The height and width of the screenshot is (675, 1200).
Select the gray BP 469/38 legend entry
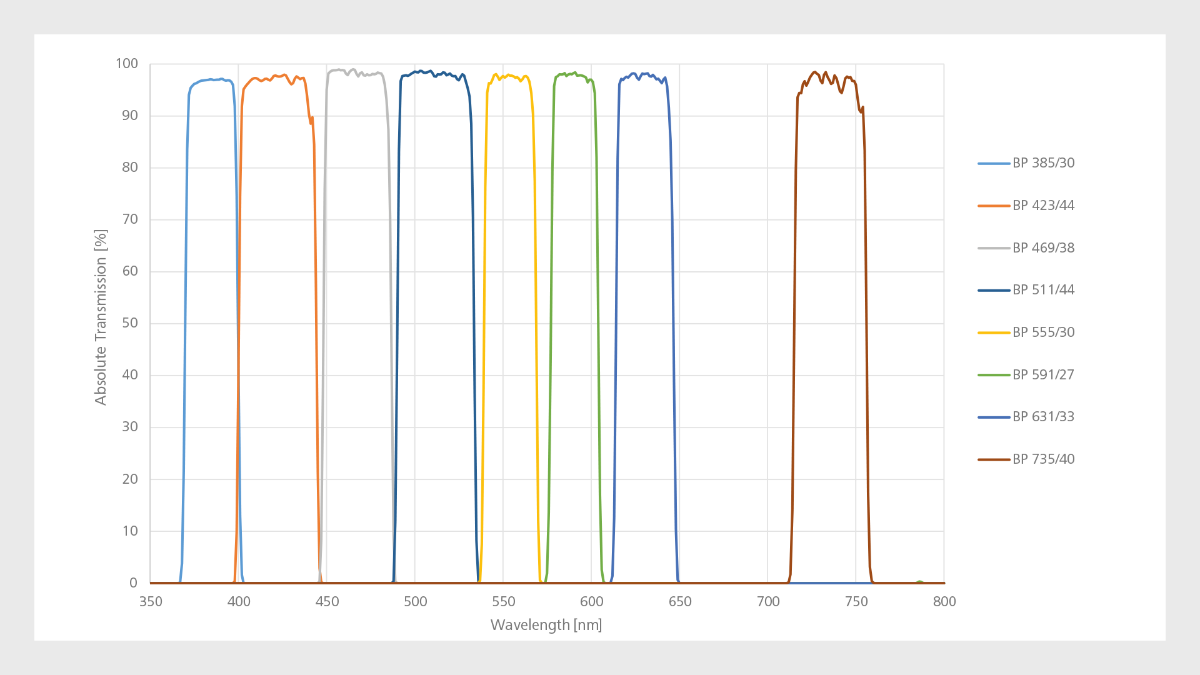[x=1043, y=248]
